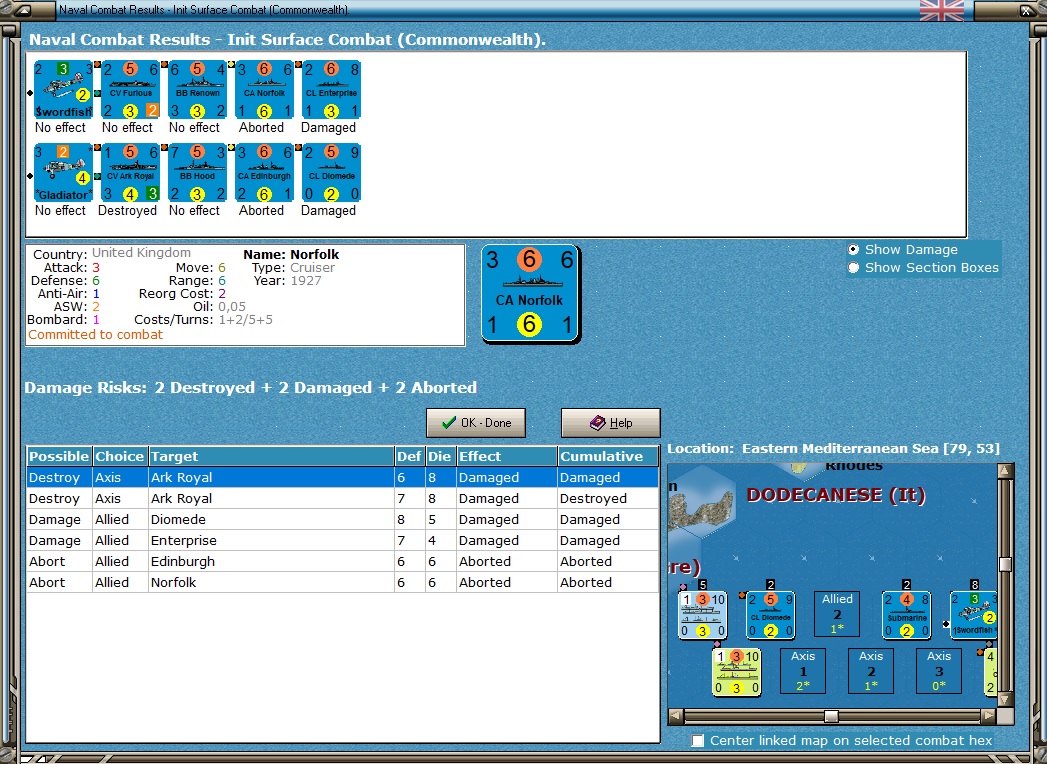The height and width of the screenshot is (764, 1047).
Task: Click the Choice column header
Action: 120,456
